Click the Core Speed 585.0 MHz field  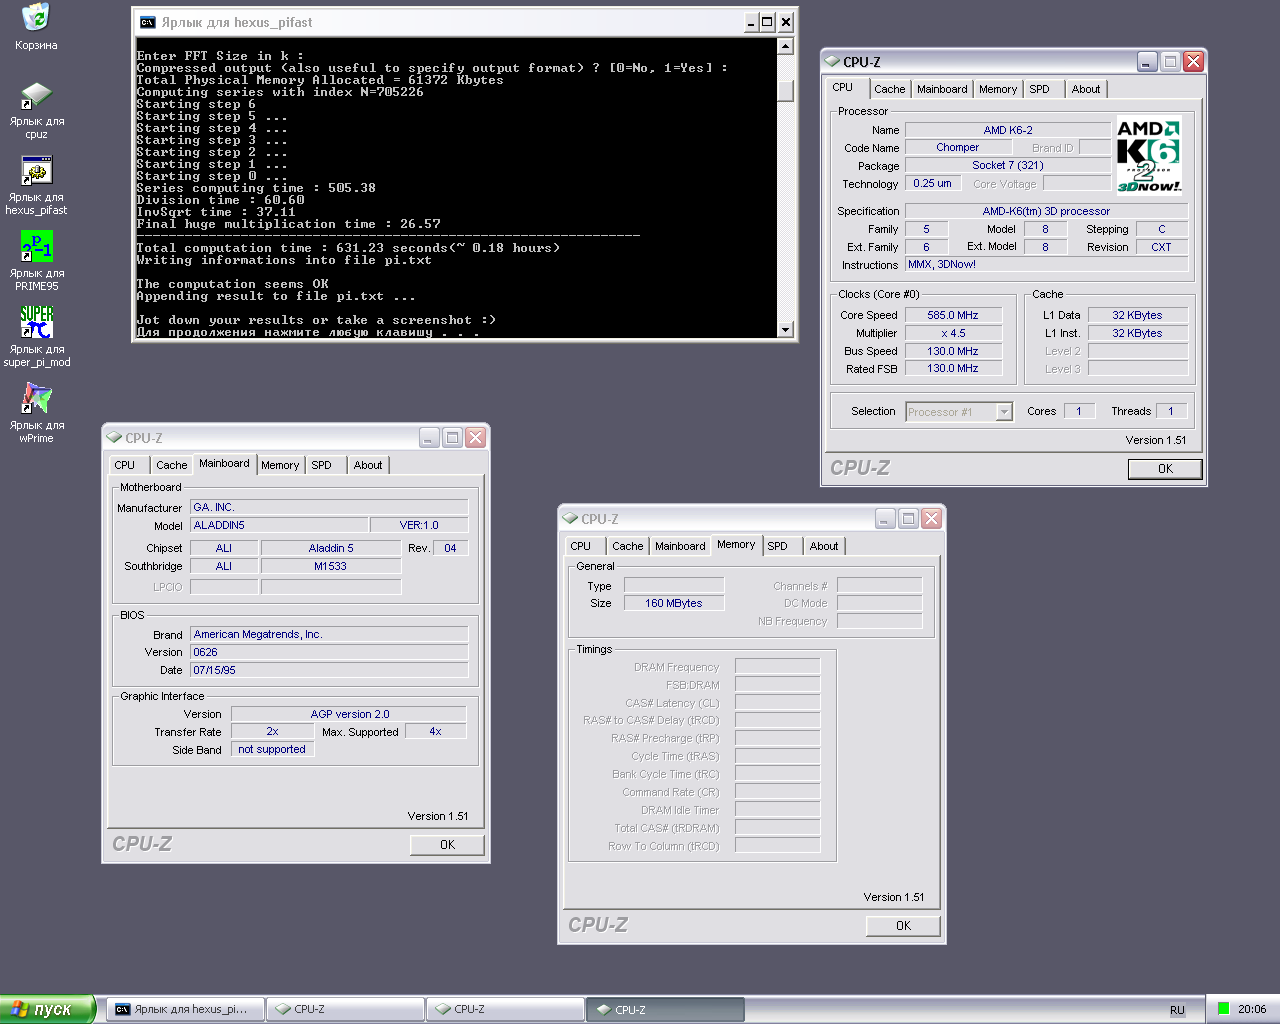[953, 315]
